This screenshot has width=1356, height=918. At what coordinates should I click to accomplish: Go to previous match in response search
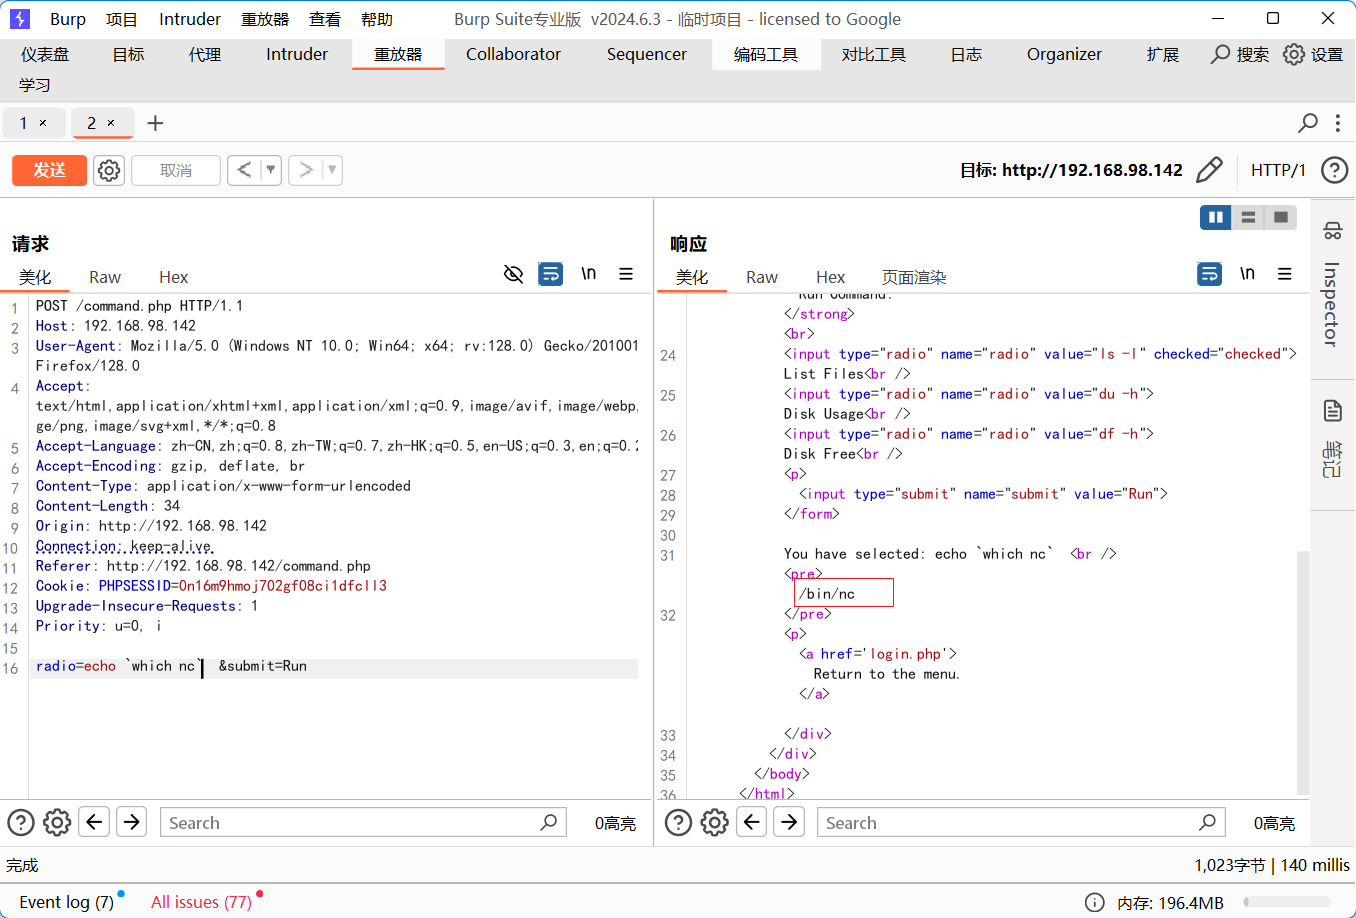point(752,822)
